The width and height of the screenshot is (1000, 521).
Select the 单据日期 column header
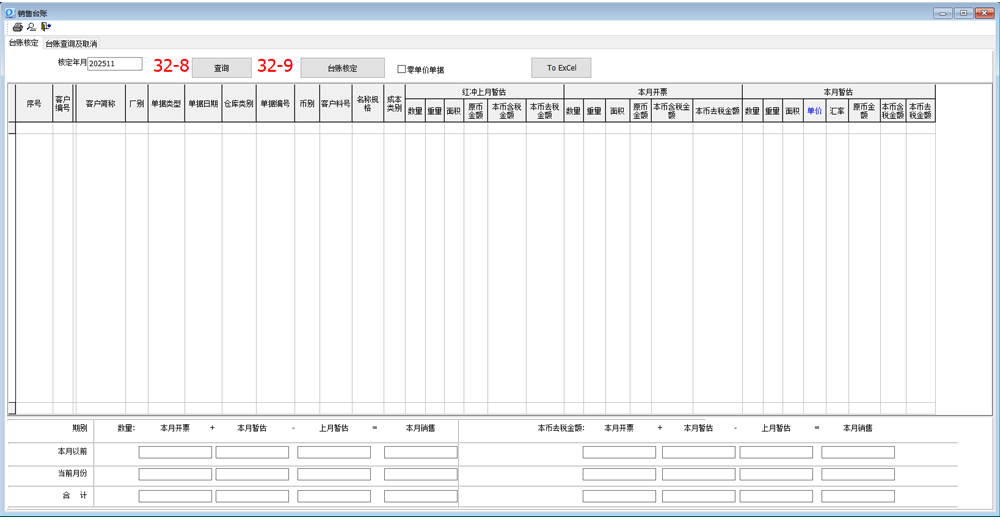(203, 103)
